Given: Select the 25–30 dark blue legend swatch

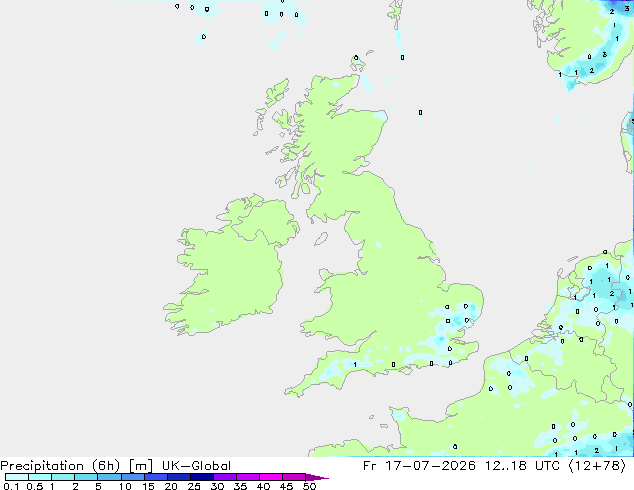Looking at the screenshot, I should click(202, 477).
